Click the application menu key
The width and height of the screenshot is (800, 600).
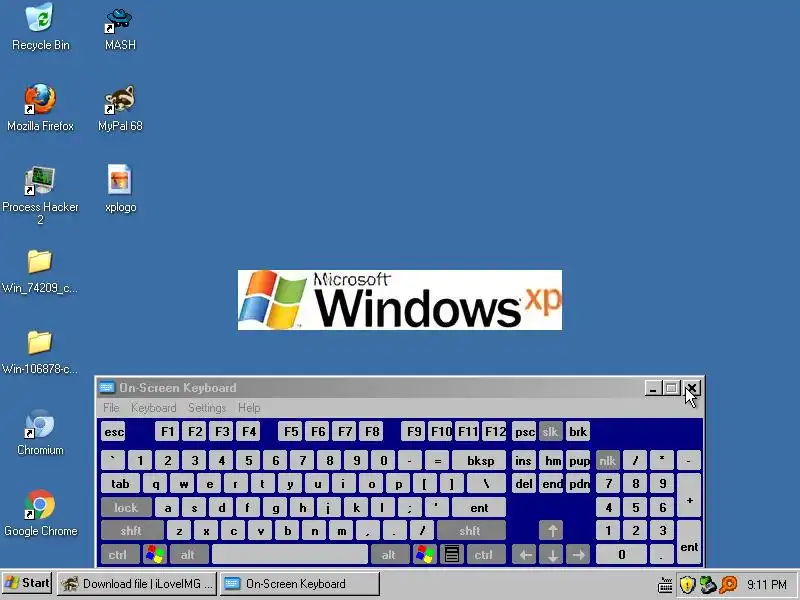click(x=452, y=554)
